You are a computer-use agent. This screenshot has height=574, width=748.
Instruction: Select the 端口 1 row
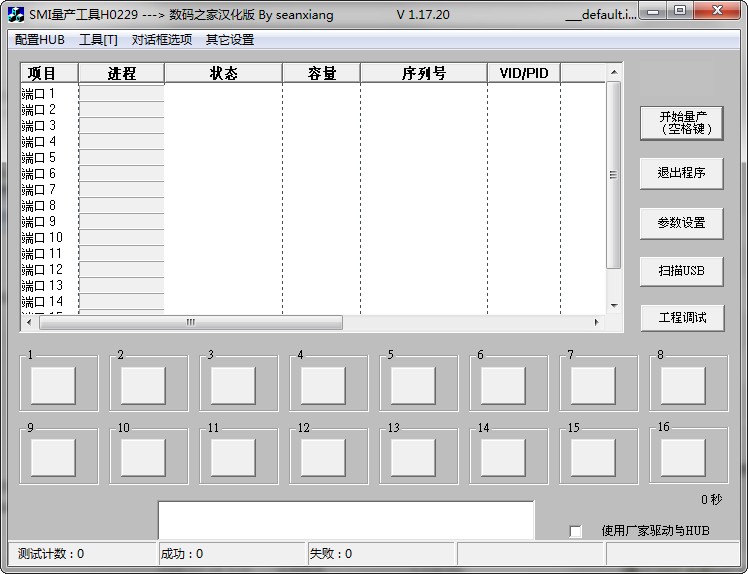(313, 94)
